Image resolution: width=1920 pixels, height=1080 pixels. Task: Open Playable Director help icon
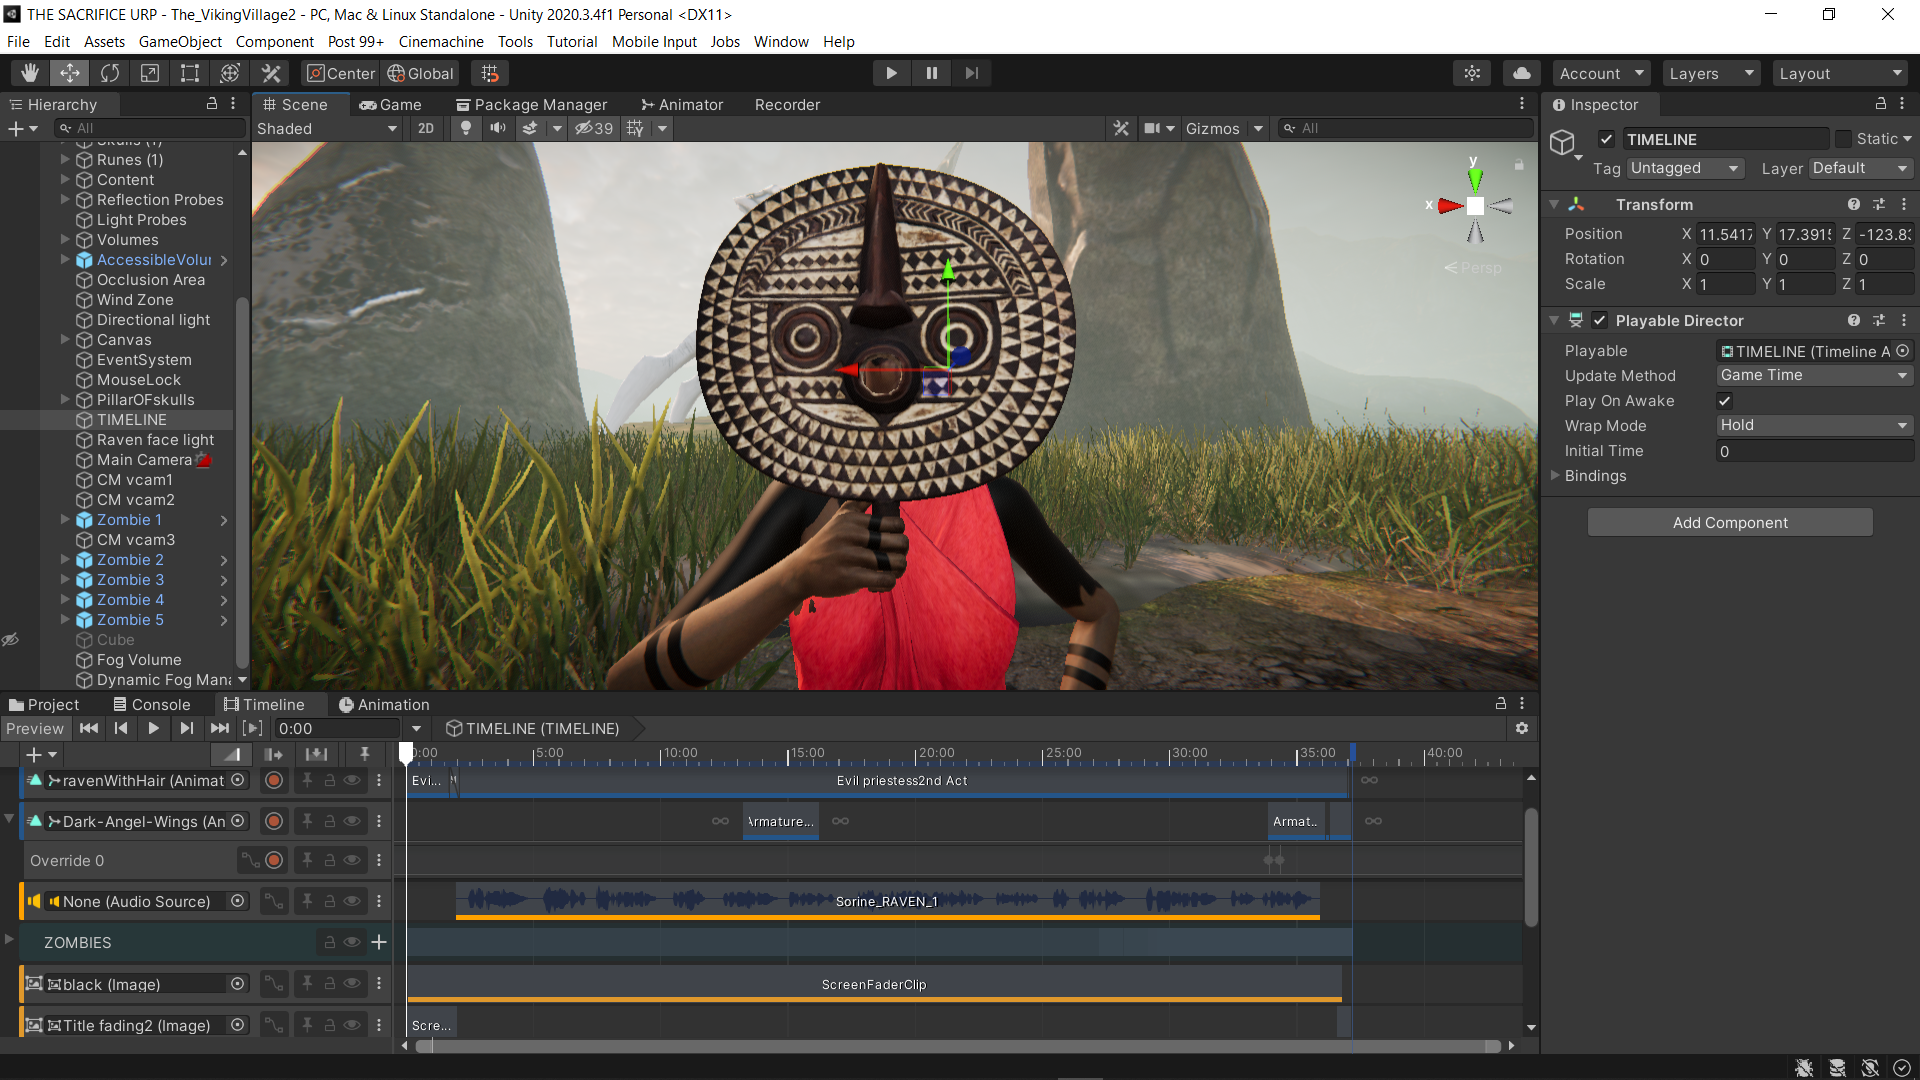[x=1854, y=320]
